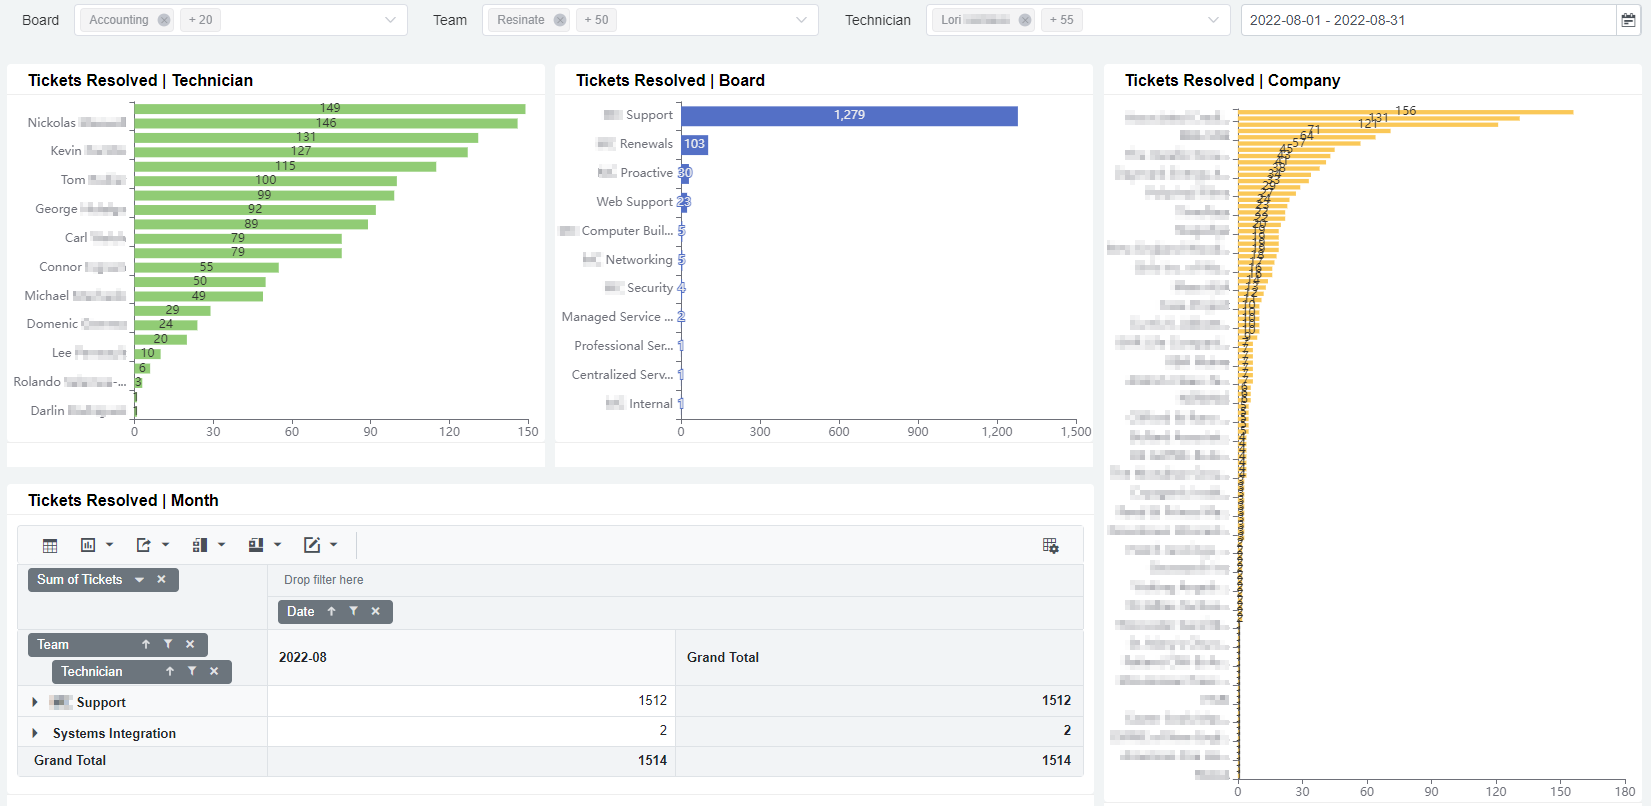Expand the Systems Integration row
Screen dimensions: 1651x806
(35, 733)
